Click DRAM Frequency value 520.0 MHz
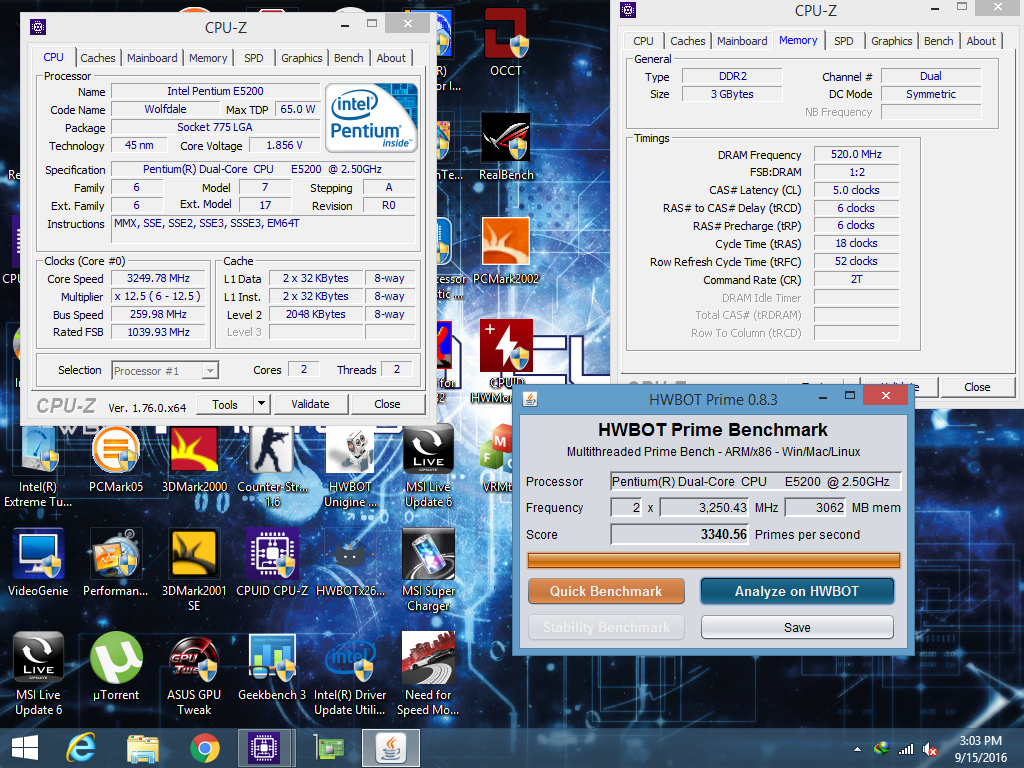Viewport: 1024px width, 768px height. pos(856,154)
